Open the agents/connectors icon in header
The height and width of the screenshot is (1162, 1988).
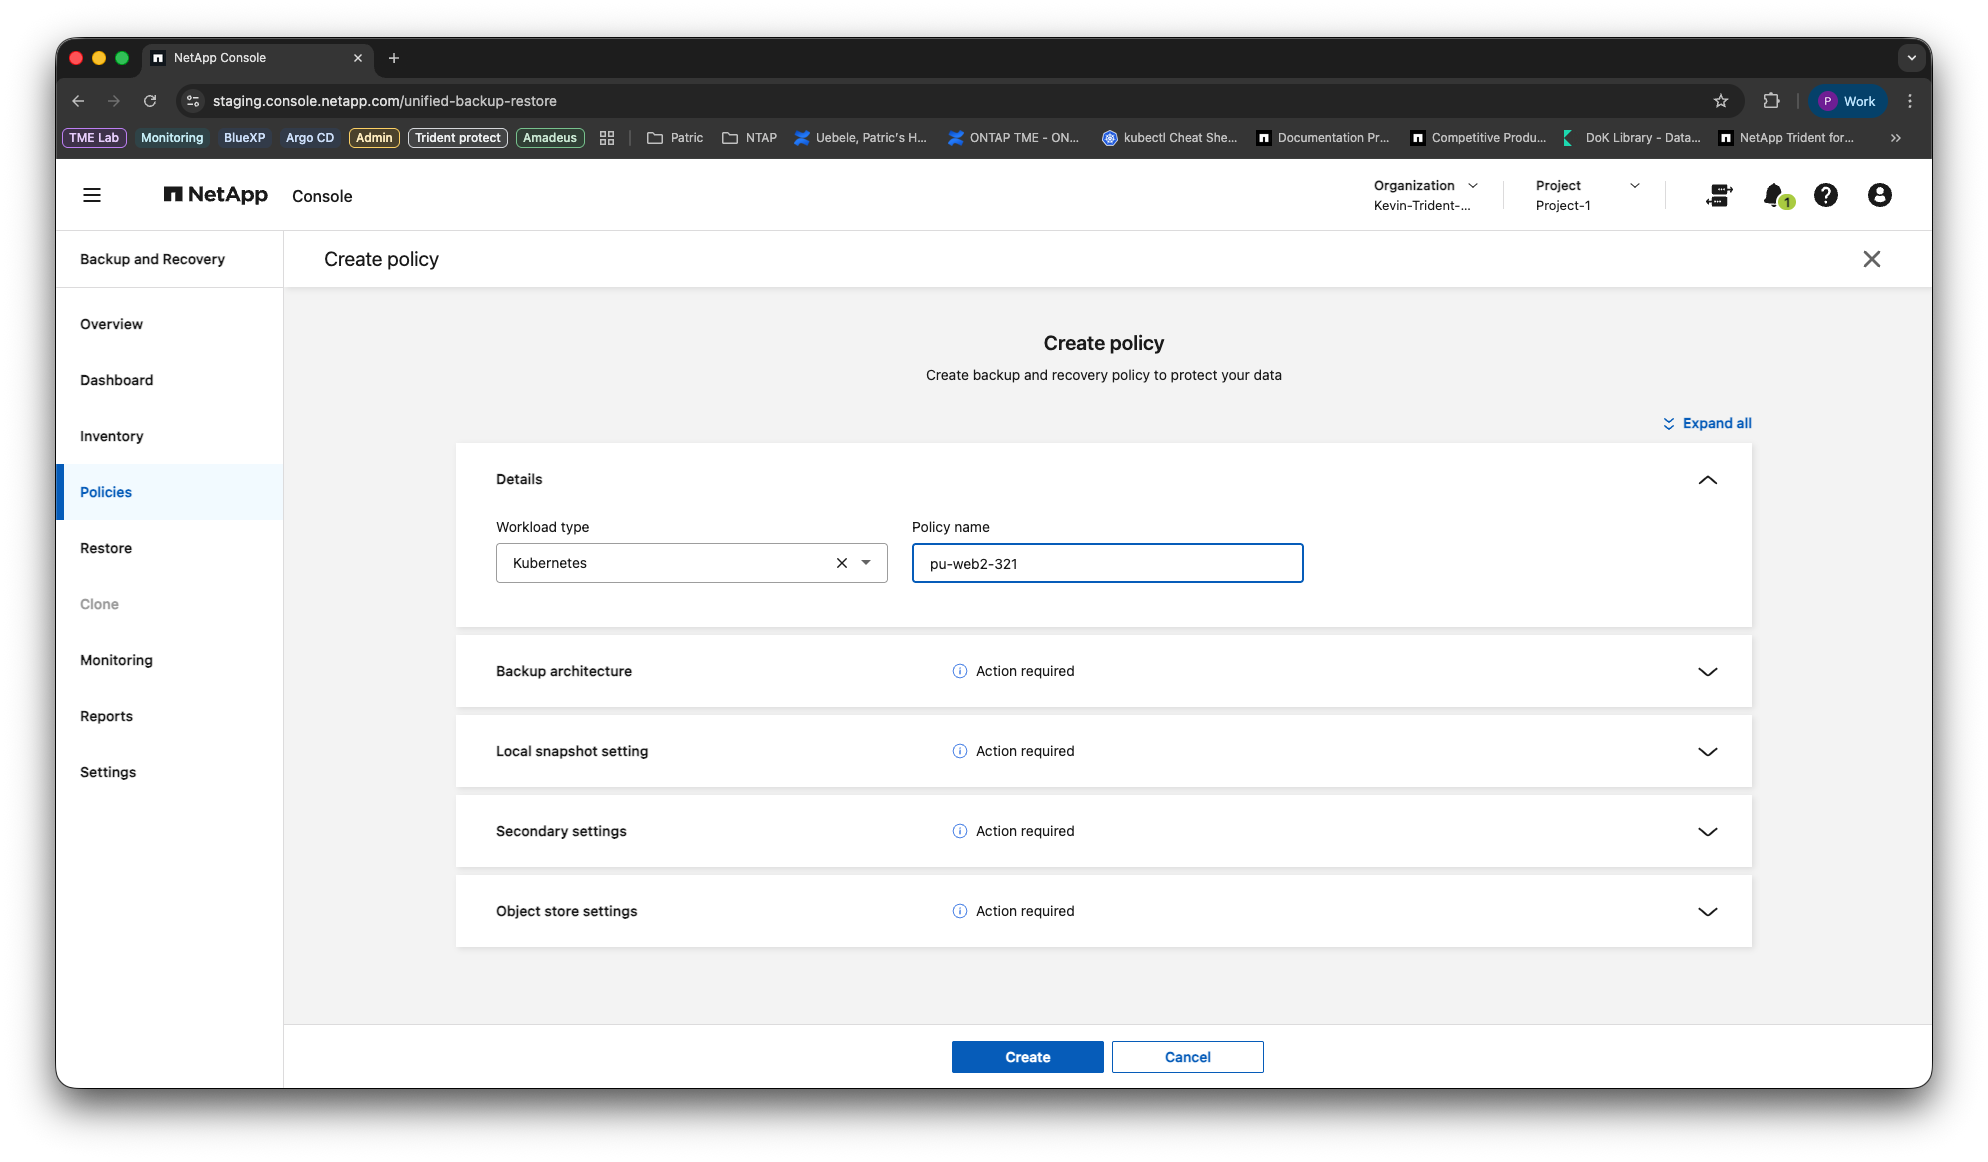[x=1719, y=195]
